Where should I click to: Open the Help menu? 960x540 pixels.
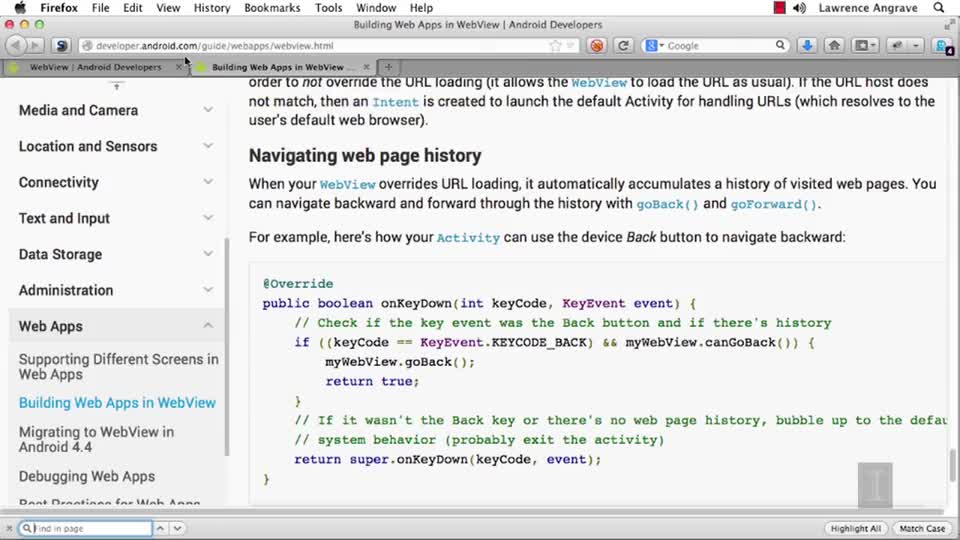(421, 8)
